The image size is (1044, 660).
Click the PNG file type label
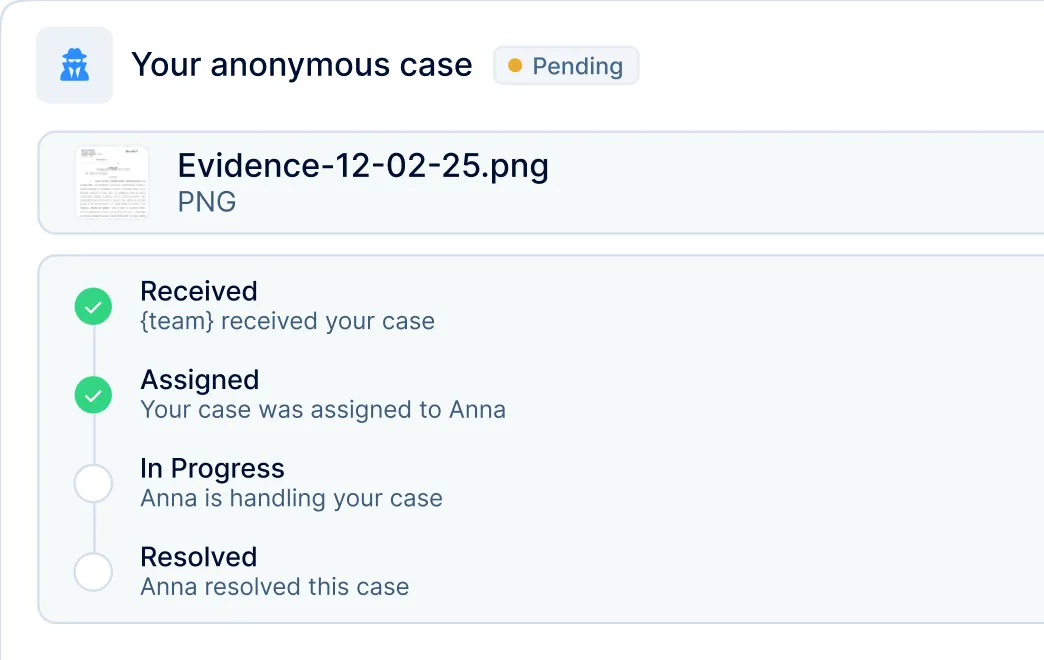point(207,202)
